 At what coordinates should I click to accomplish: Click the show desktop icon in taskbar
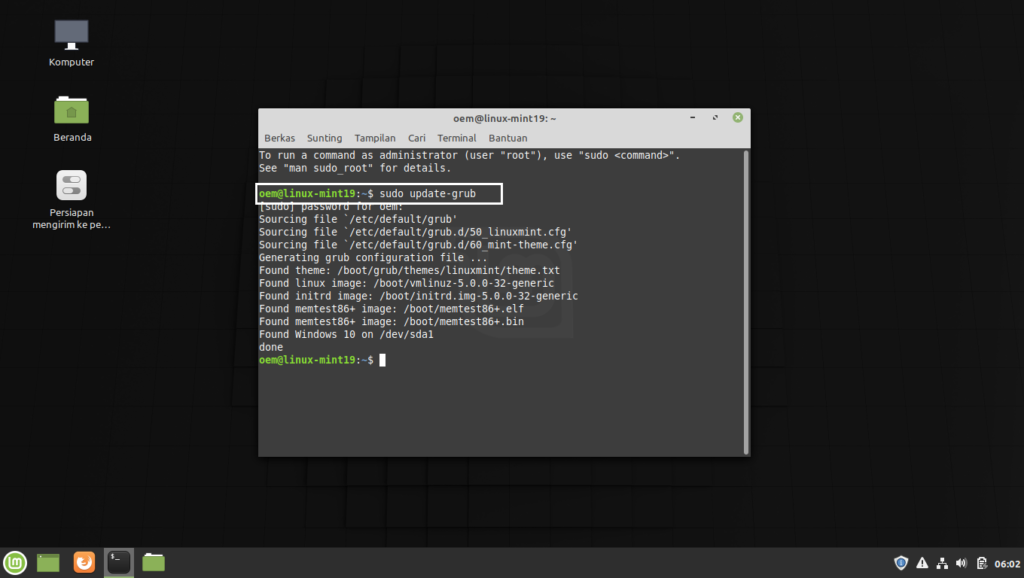click(x=48, y=562)
